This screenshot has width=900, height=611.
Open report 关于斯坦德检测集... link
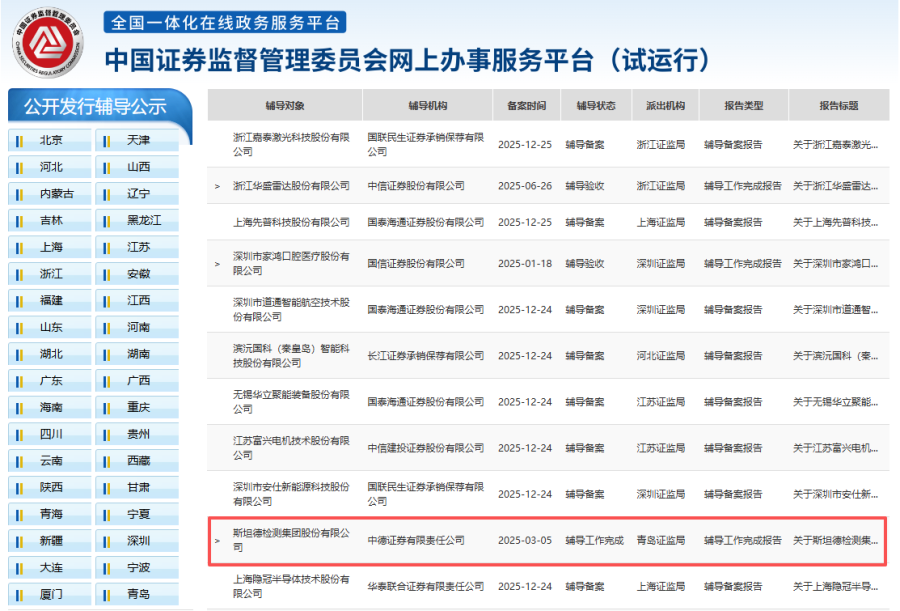[834, 541]
